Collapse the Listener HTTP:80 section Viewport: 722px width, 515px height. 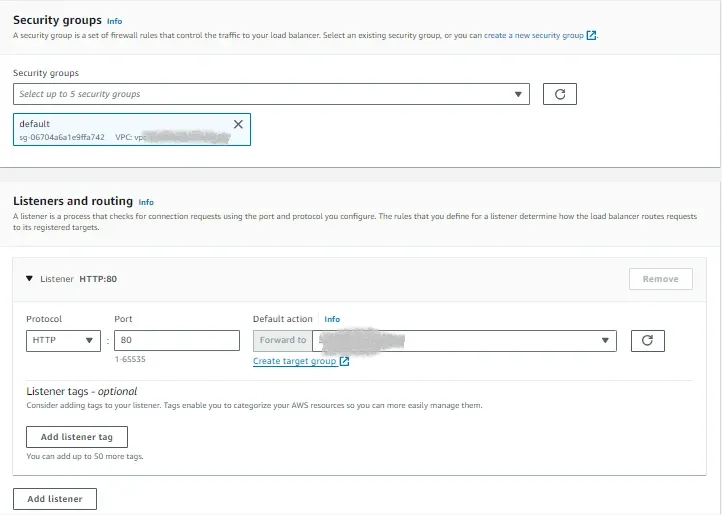tap(29, 279)
